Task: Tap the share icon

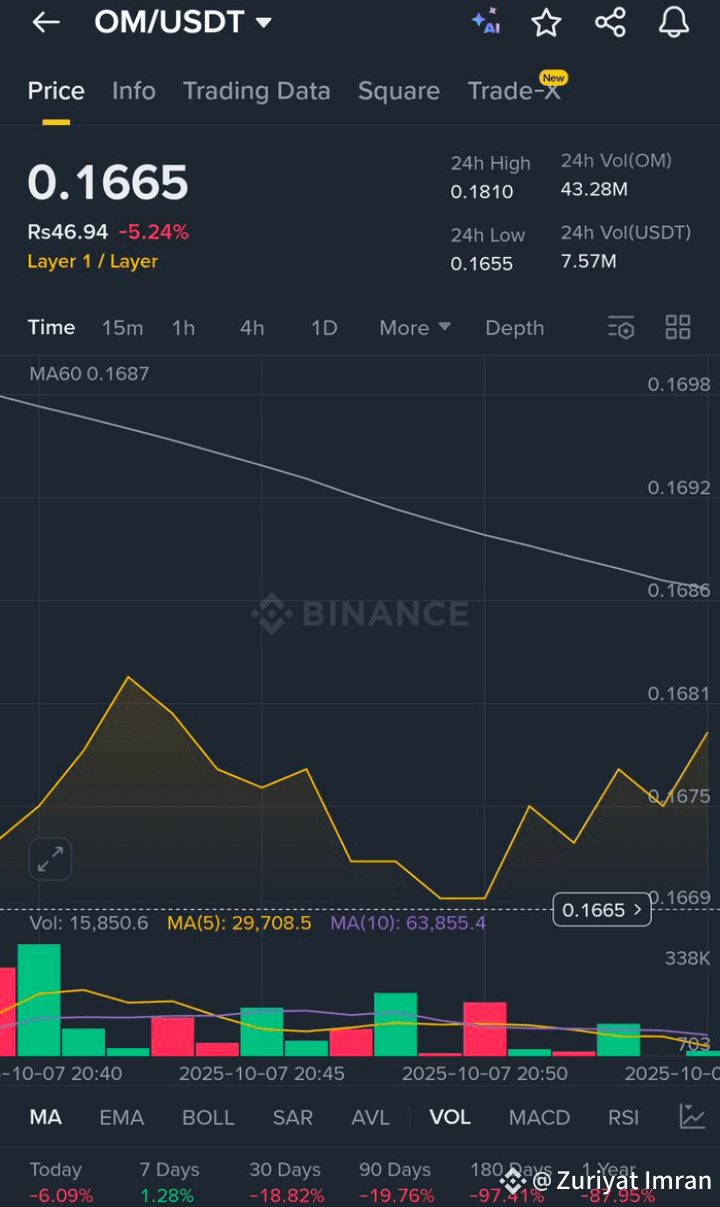Action: tap(610, 22)
